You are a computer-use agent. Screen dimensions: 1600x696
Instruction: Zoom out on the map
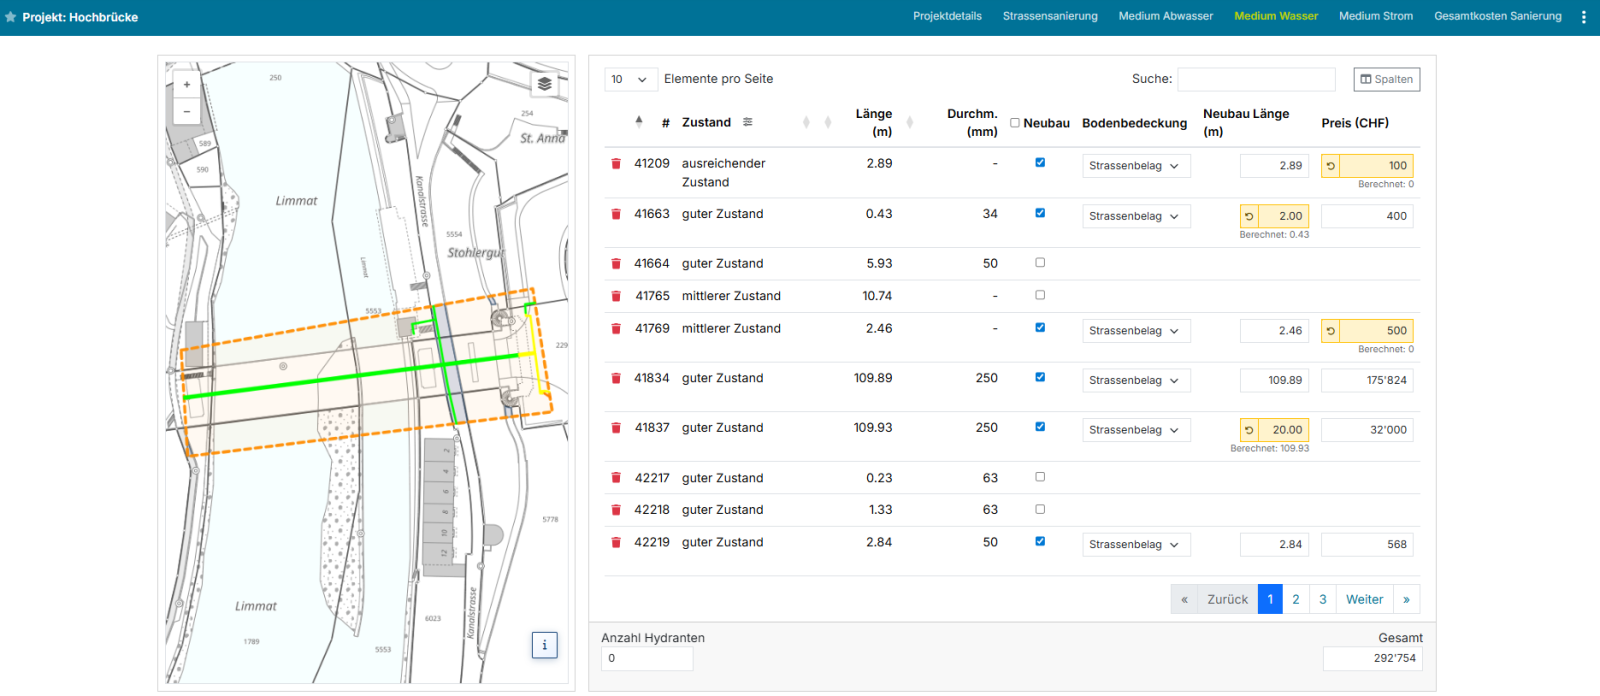[187, 111]
